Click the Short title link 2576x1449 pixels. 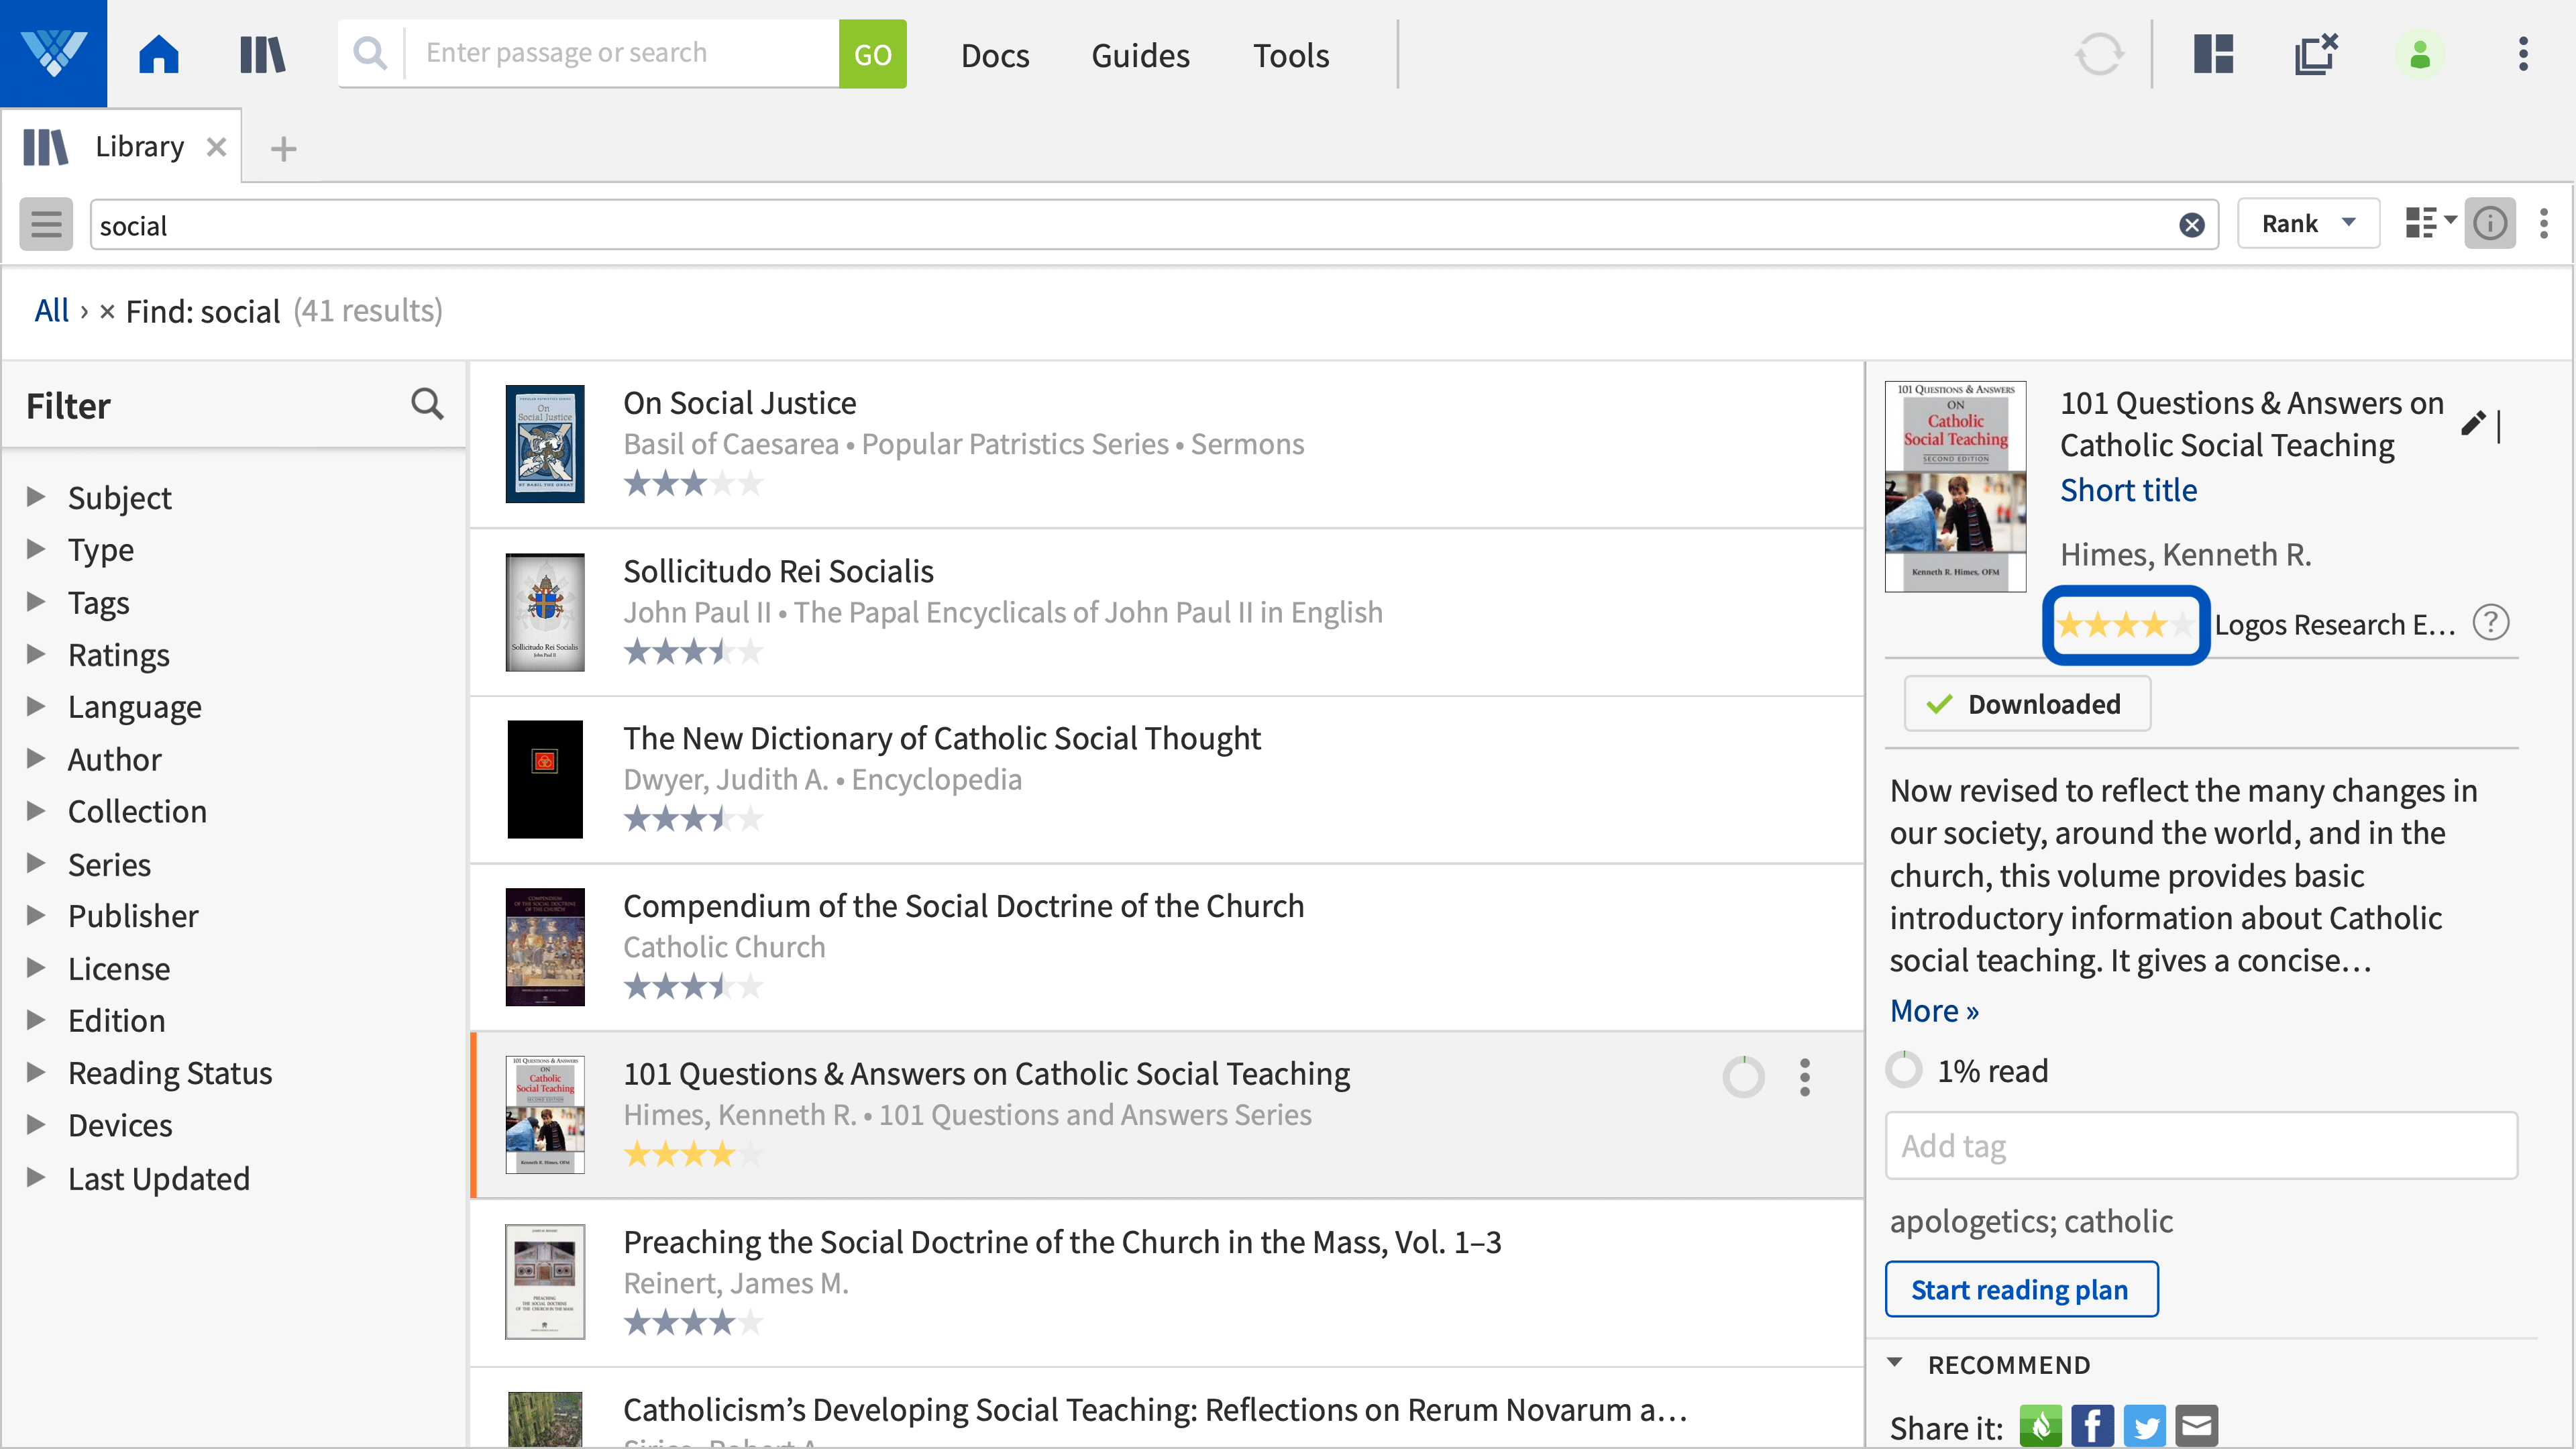[x=2128, y=490]
